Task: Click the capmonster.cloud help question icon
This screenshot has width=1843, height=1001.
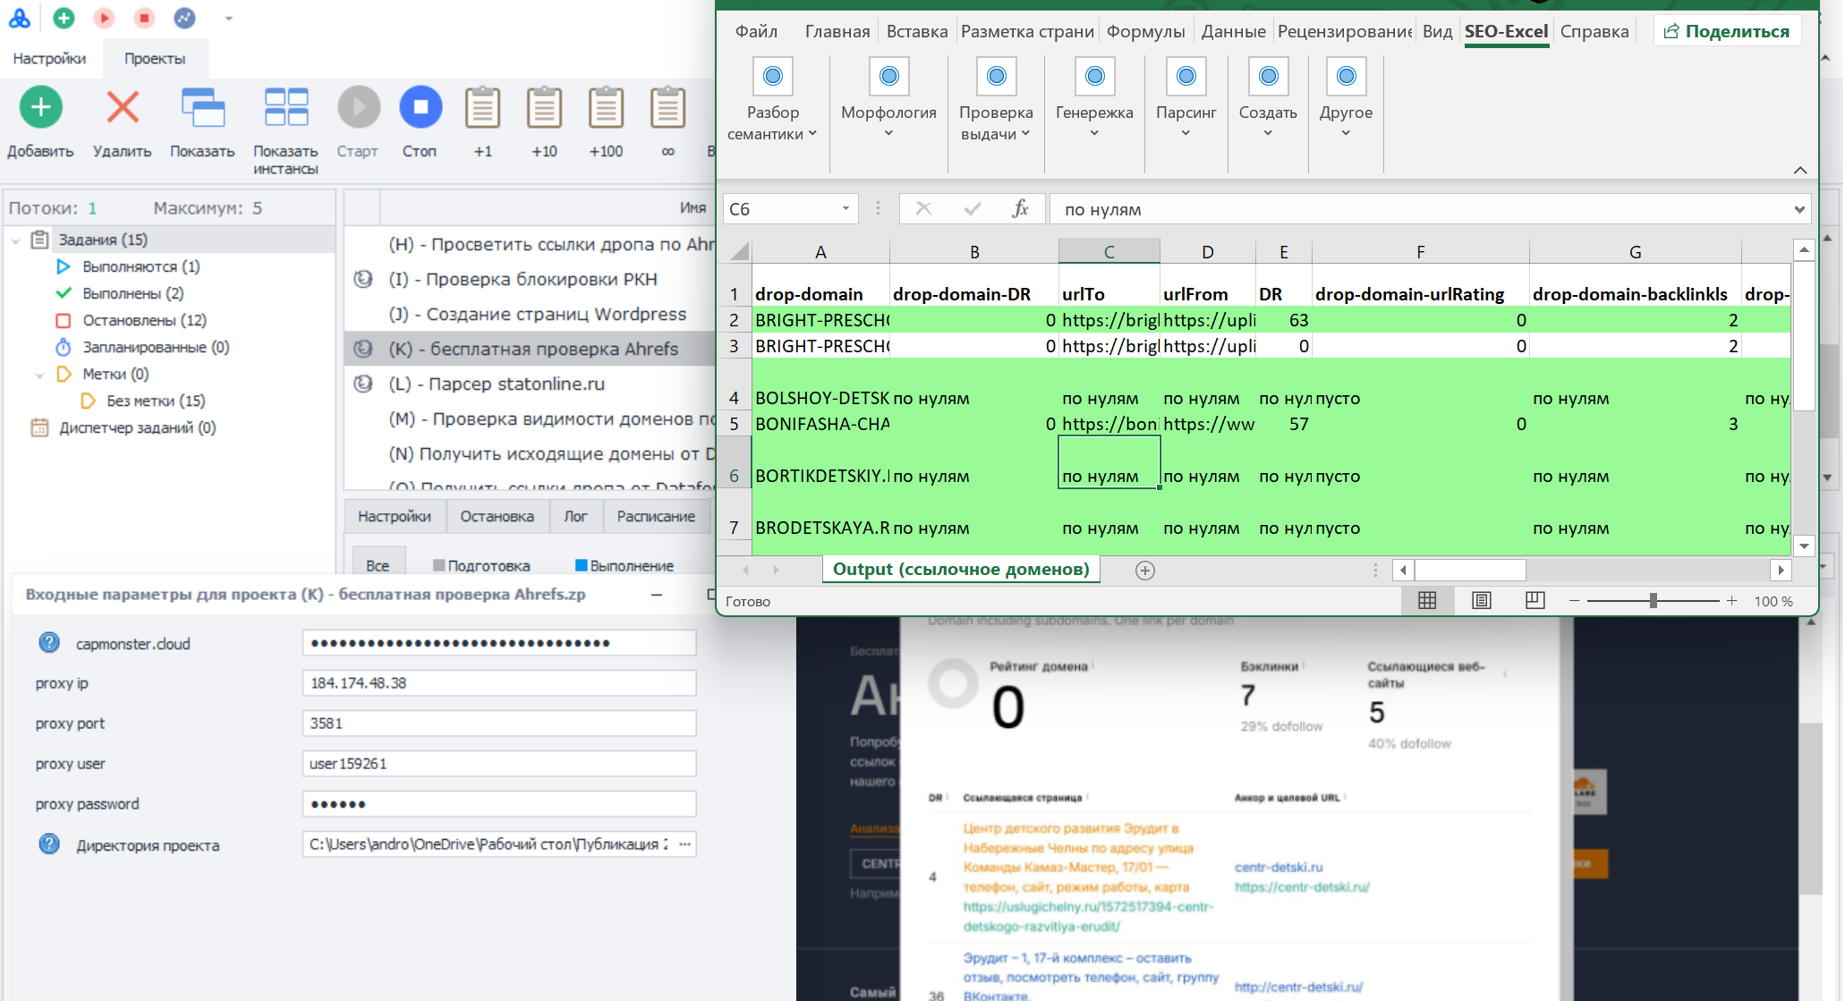Action: [x=49, y=643]
